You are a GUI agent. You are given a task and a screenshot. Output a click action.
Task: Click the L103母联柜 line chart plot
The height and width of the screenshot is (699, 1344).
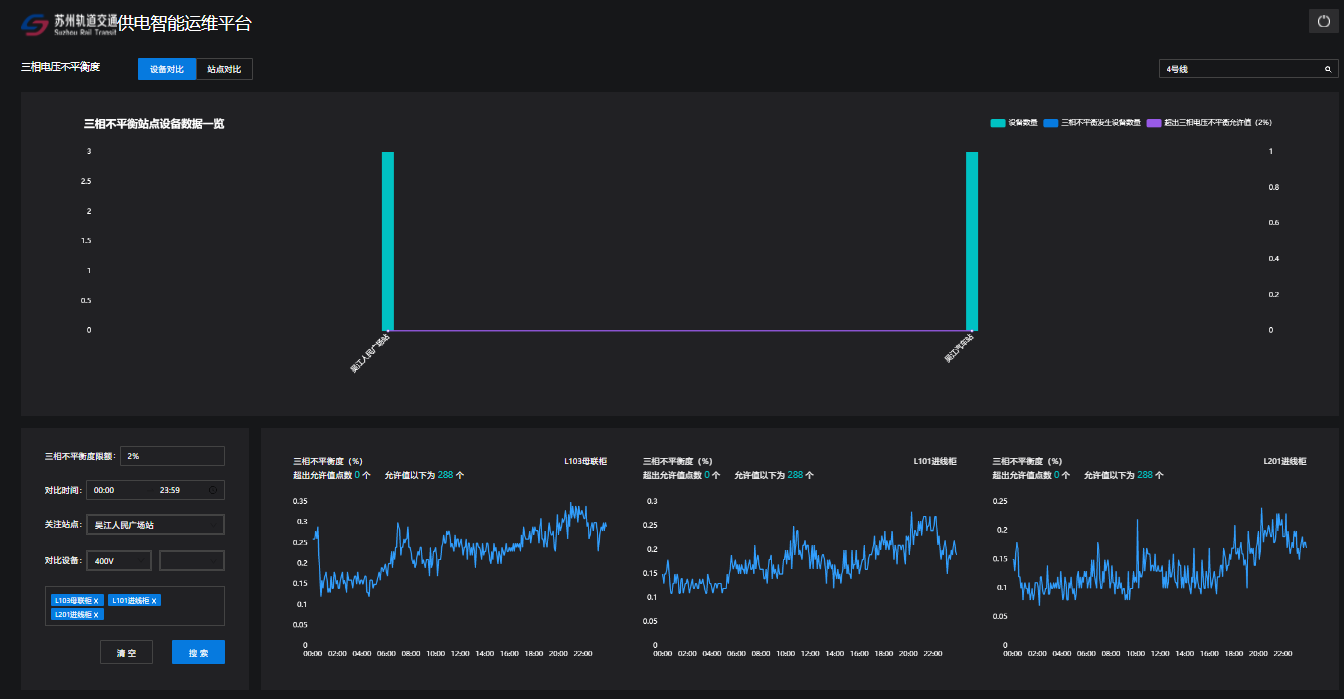tap(460, 572)
